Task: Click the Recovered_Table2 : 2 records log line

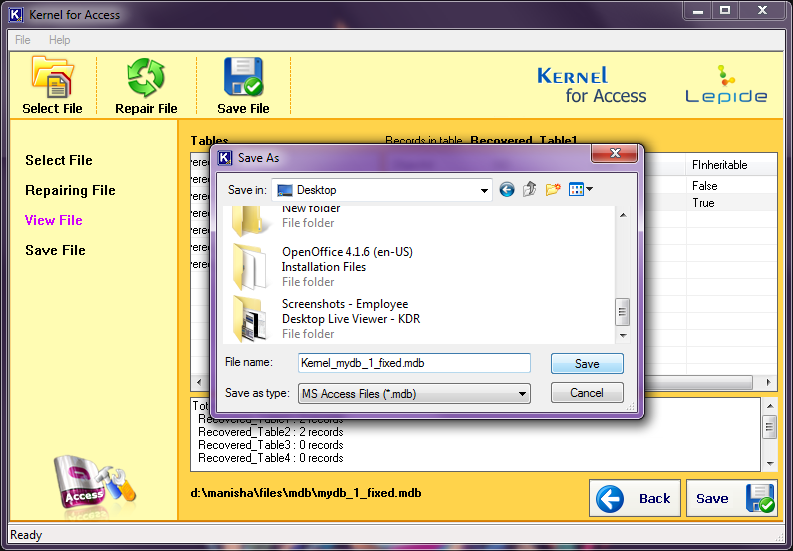Action: pyautogui.click(x=271, y=432)
